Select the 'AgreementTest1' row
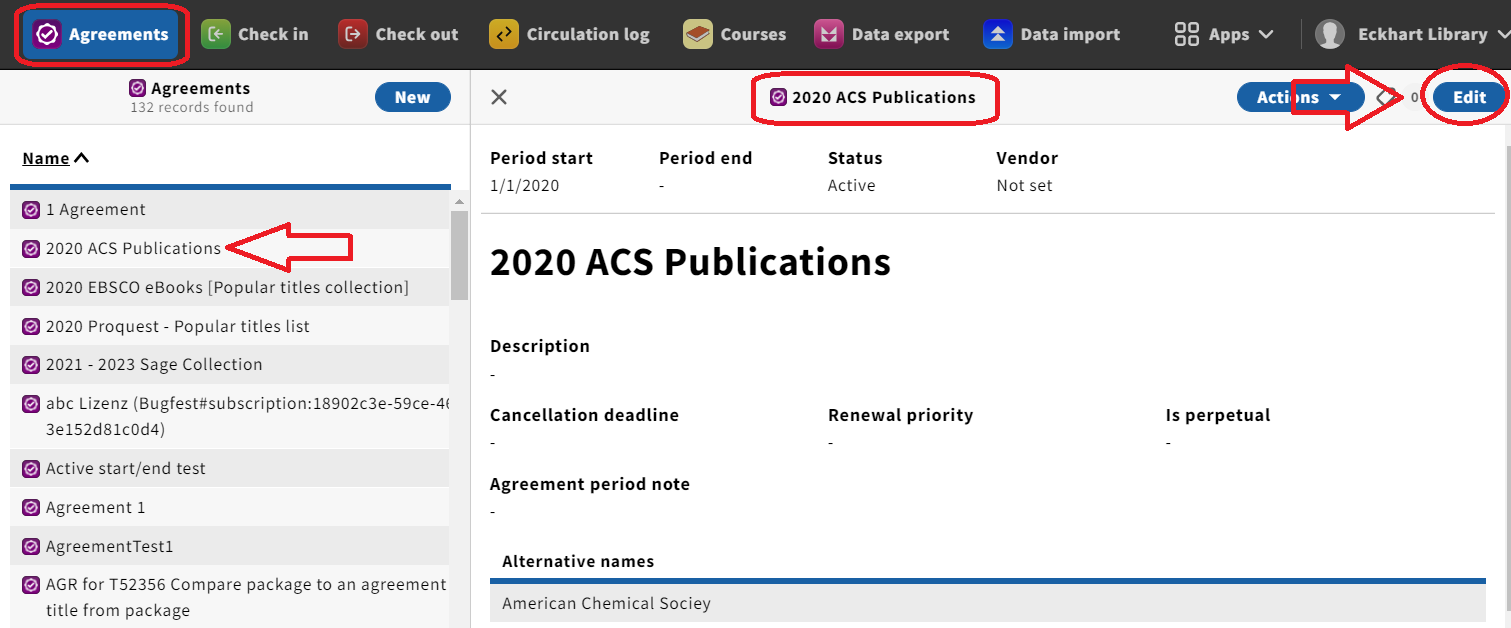This screenshot has height=628, width=1511. click(230, 546)
